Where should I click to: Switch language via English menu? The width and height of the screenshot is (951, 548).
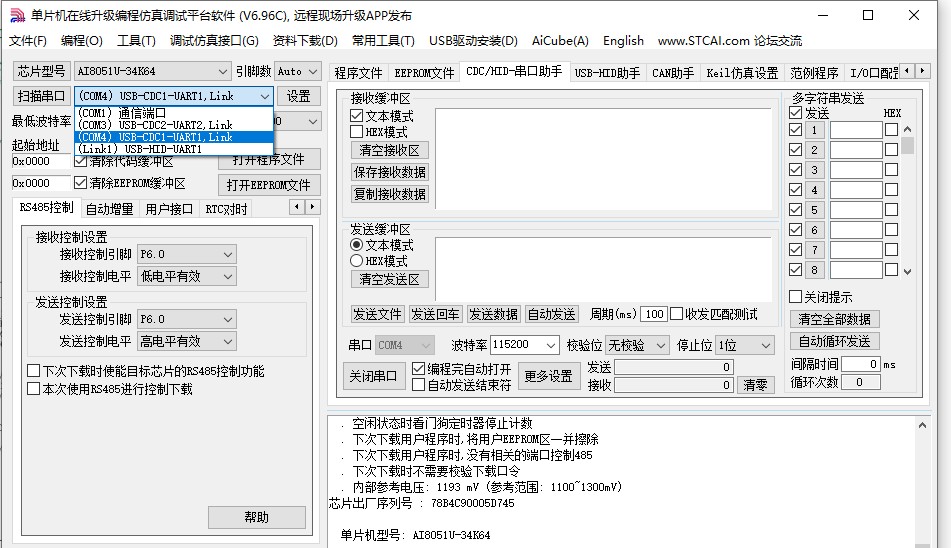click(x=623, y=41)
